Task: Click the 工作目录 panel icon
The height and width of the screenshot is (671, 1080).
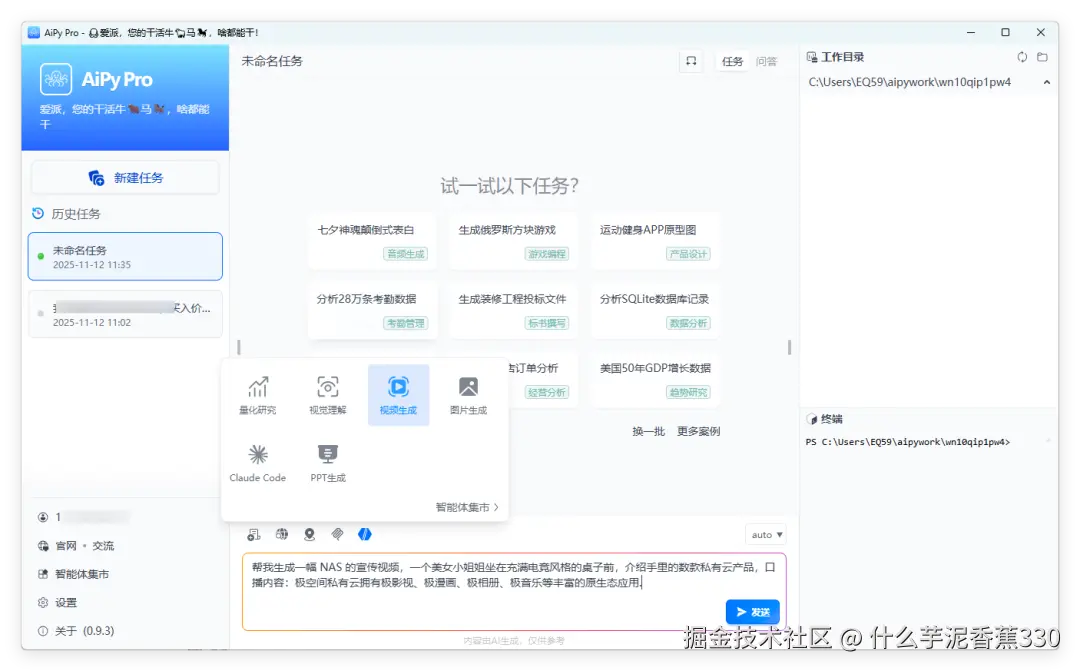Action: point(811,57)
